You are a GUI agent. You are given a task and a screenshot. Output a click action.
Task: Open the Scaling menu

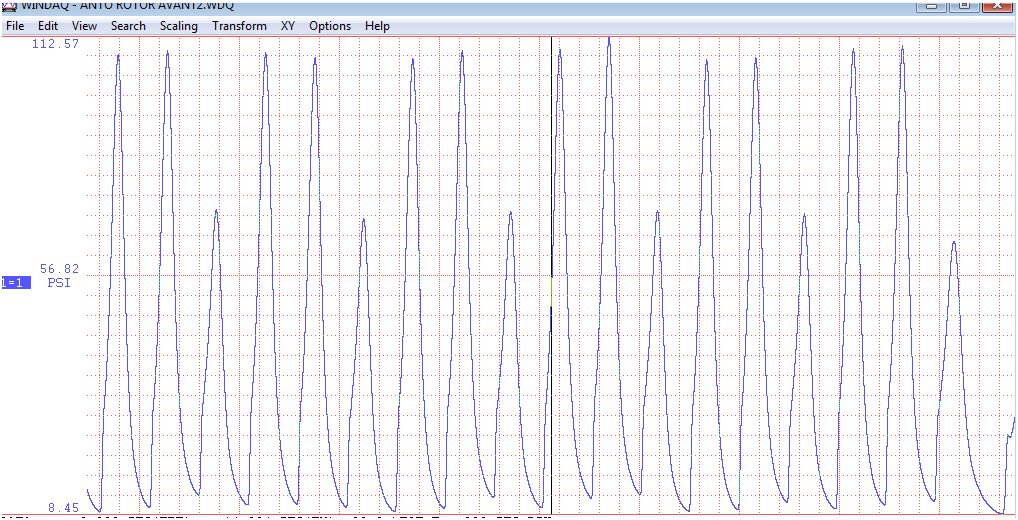(179, 26)
